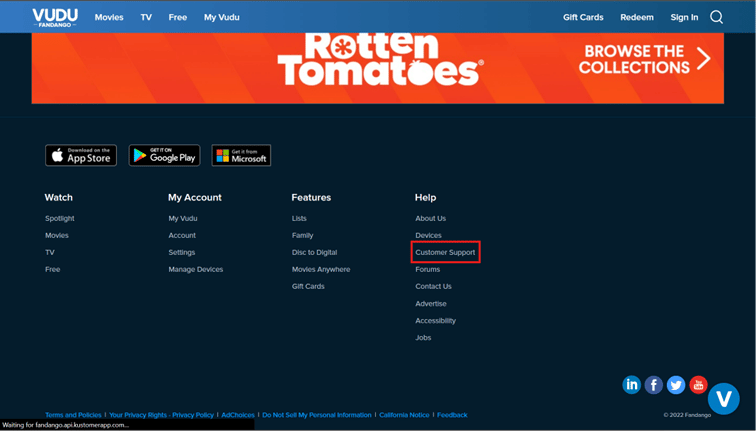Open California Notice footer link
Screen dimensions: 756x431
pos(404,415)
